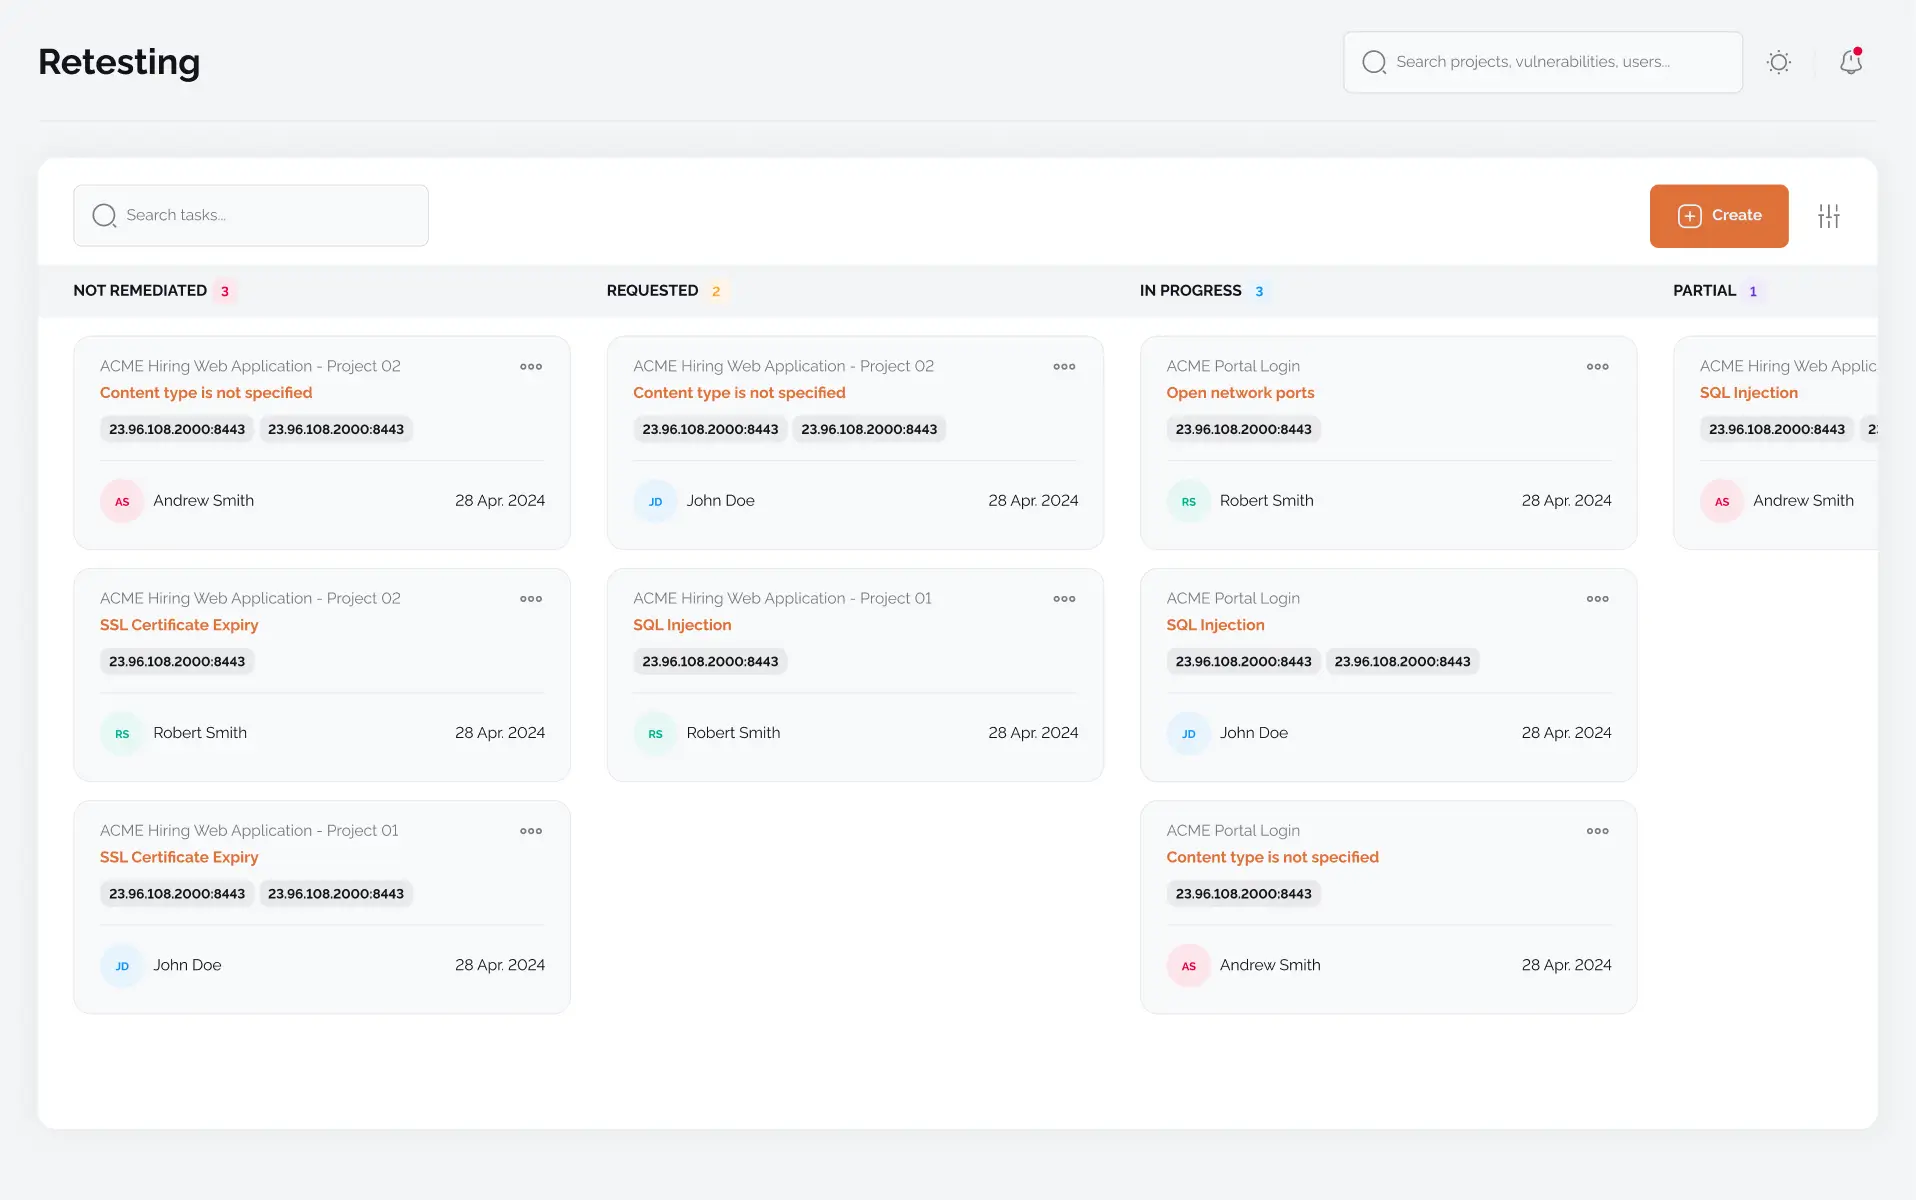Select the In Progress column header
The height and width of the screenshot is (1200, 1916).
coord(1190,291)
